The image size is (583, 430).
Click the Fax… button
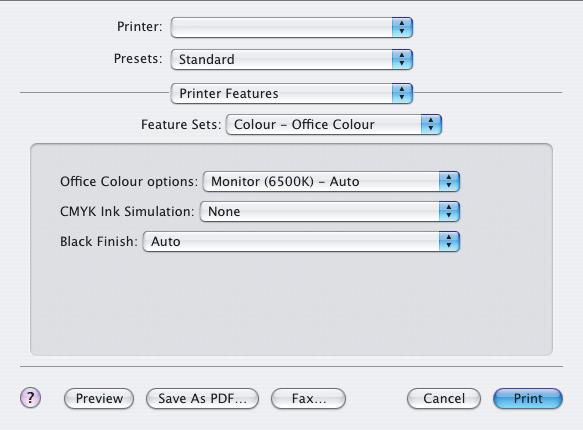pos(308,398)
